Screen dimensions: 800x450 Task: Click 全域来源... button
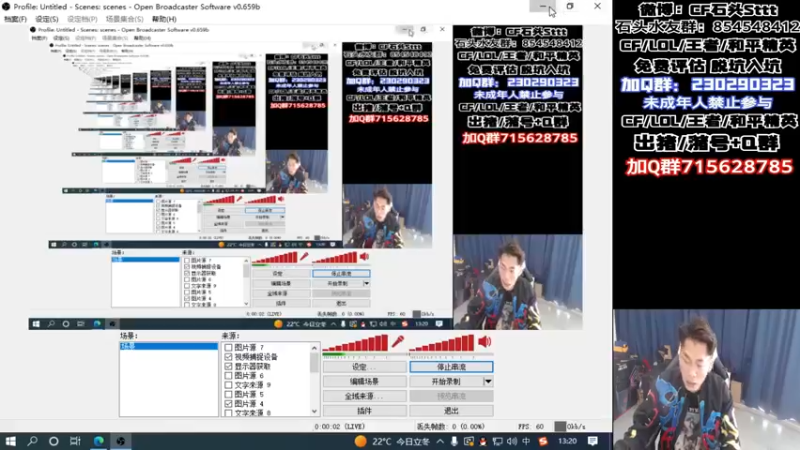364,396
